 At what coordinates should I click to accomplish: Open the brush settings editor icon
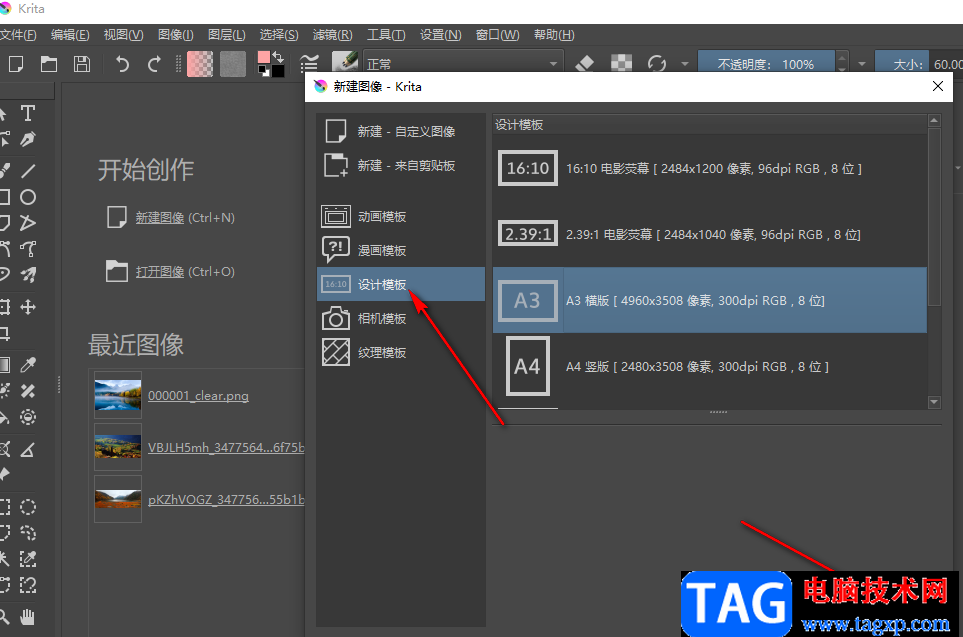coord(309,63)
